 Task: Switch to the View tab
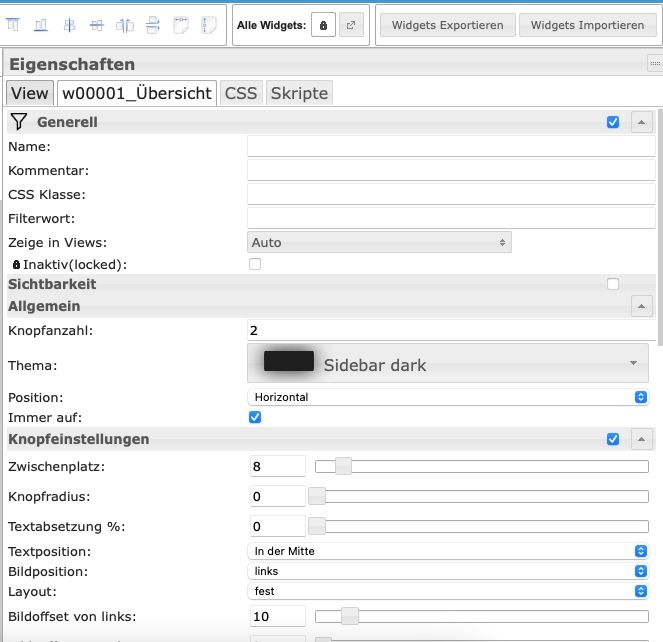(30, 93)
